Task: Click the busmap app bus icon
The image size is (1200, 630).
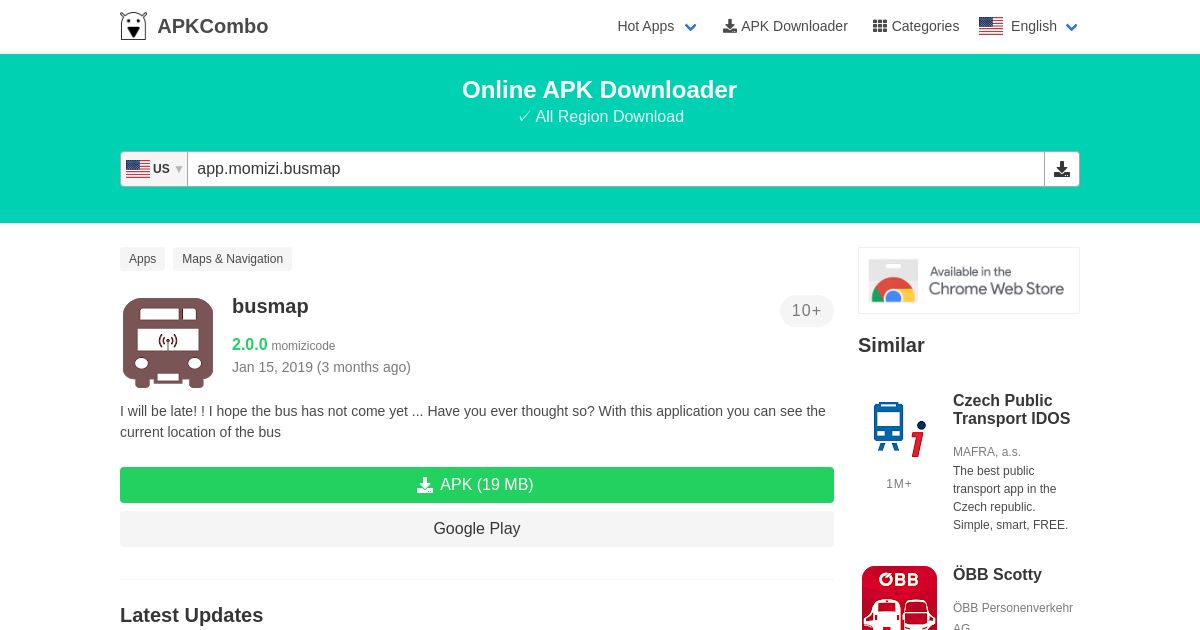Action: (x=168, y=342)
